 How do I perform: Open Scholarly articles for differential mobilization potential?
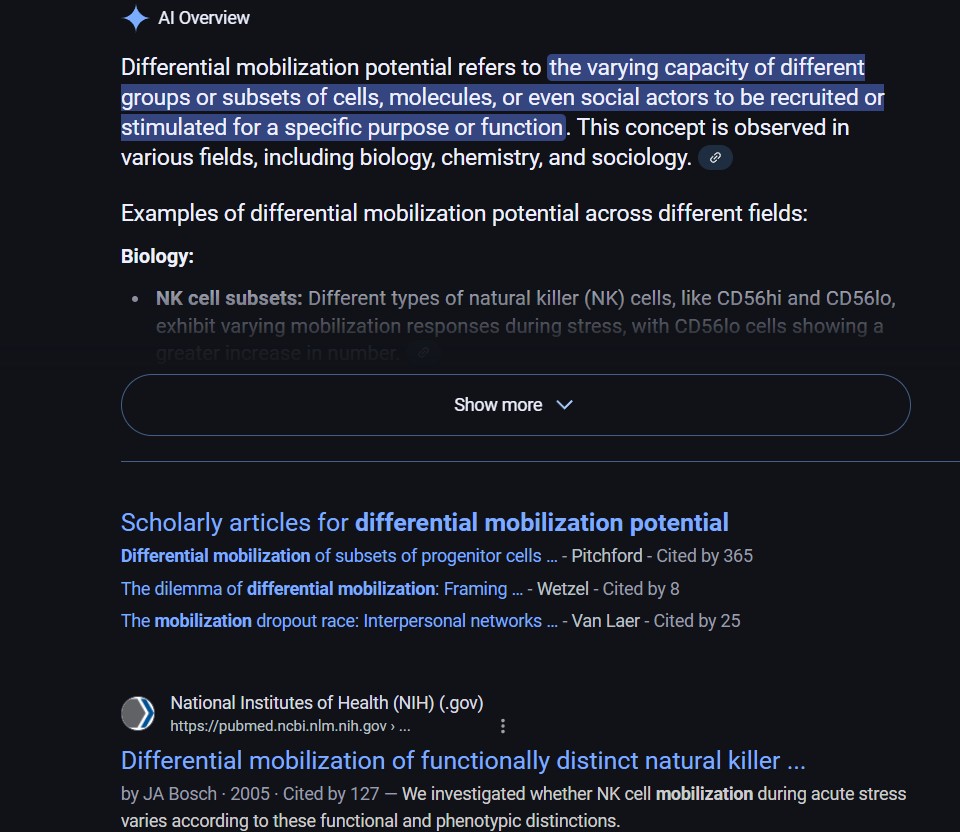[x=424, y=522]
